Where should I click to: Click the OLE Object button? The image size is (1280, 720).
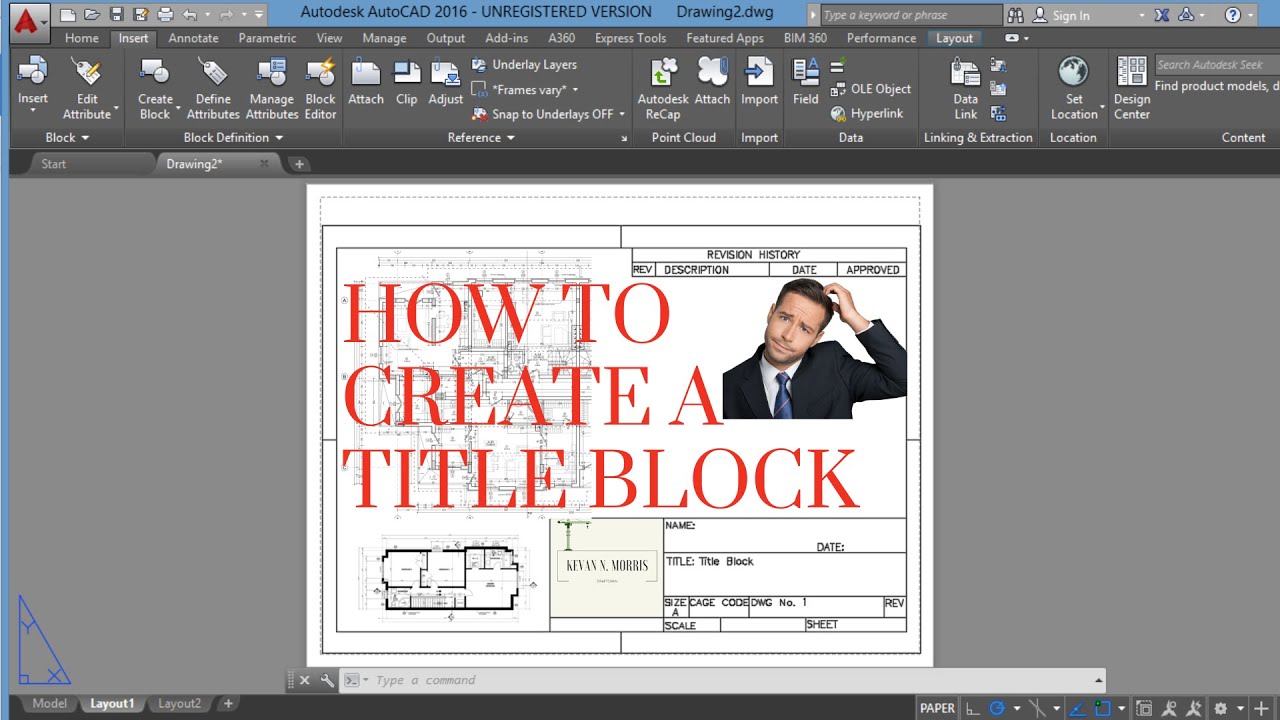tap(870, 89)
